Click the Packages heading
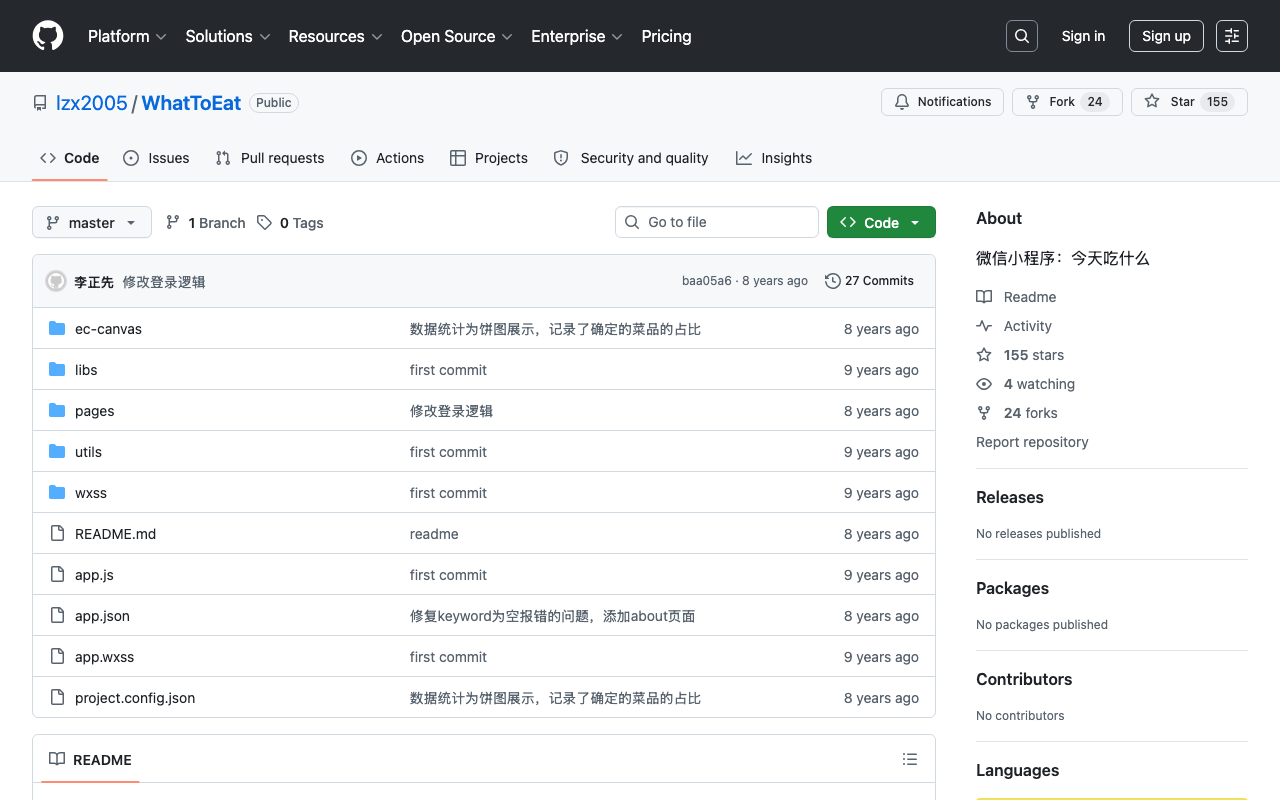The height and width of the screenshot is (800, 1280). point(1012,588)
